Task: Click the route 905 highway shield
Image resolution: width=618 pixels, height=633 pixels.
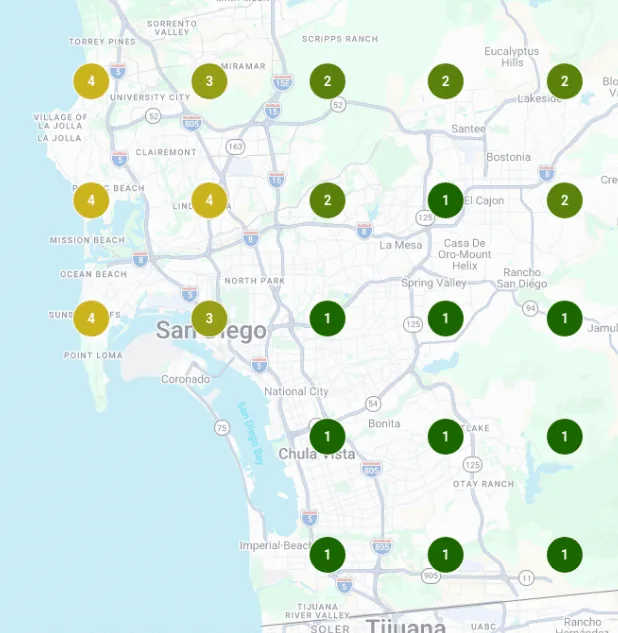Action: 430,576
